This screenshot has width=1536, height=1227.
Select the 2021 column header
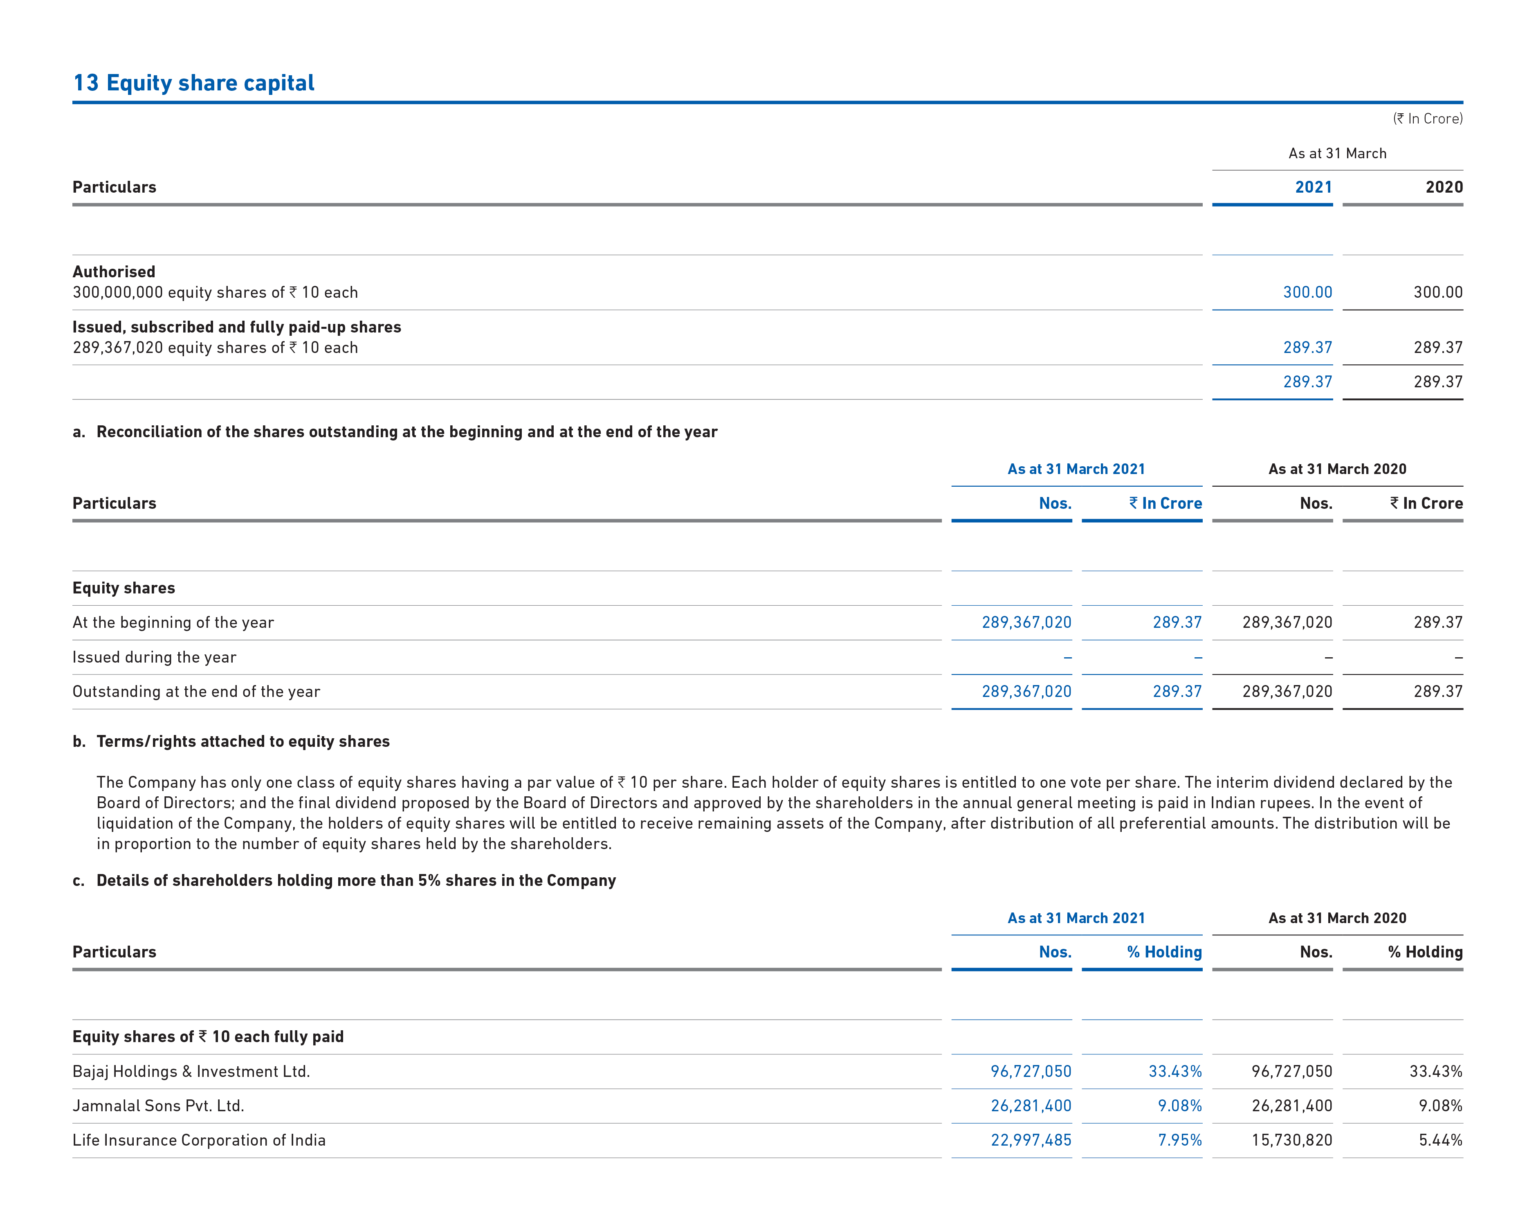(x=1312, y=186)
